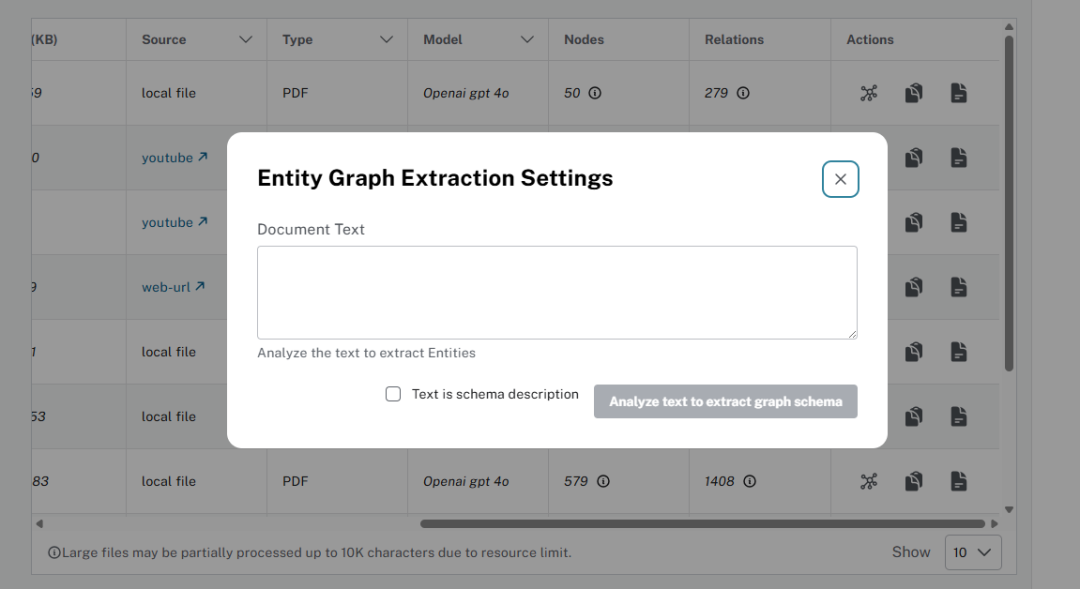
Task: Enable the "Text is schema description" checkbox
Action: click(393, 394)
